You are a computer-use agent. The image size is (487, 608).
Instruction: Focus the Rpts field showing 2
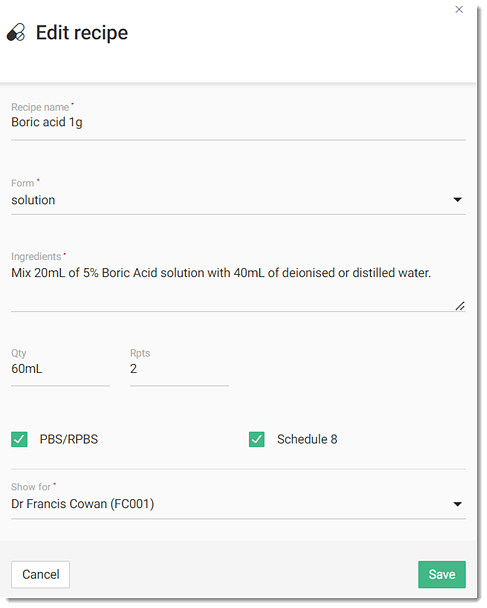pyautogui.click(x=179, y=369)
